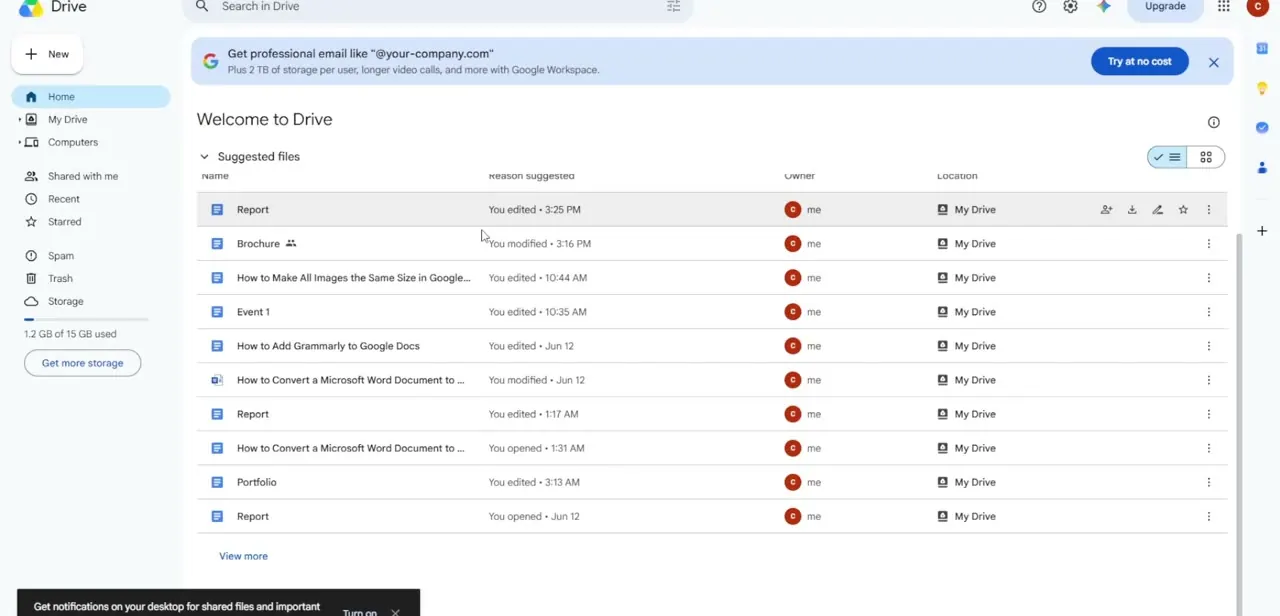This screenshot has width=1280, height=616.
Task: Download the Report edited 3:25 PM file
Action: (1132, 210)
